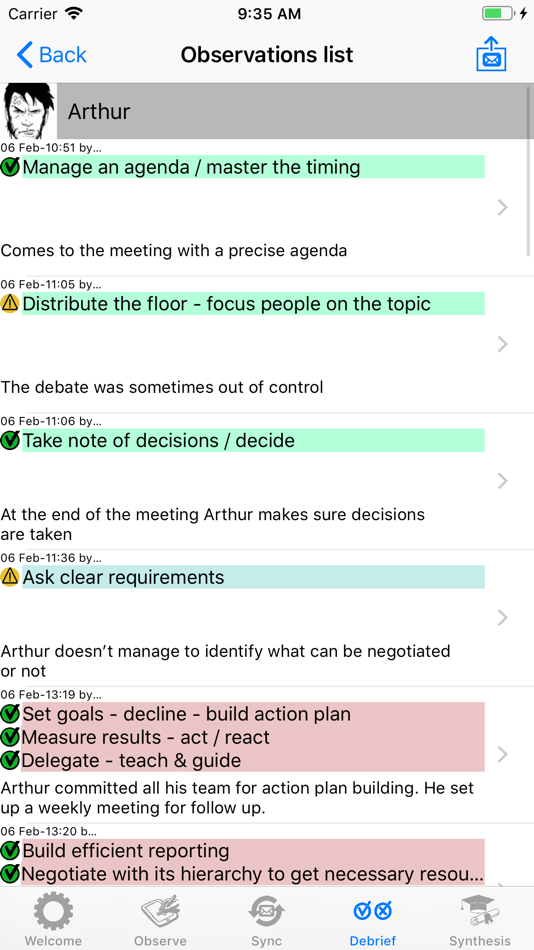
Task: Select the green Take note of decisions bar
Action: [253, 440]
